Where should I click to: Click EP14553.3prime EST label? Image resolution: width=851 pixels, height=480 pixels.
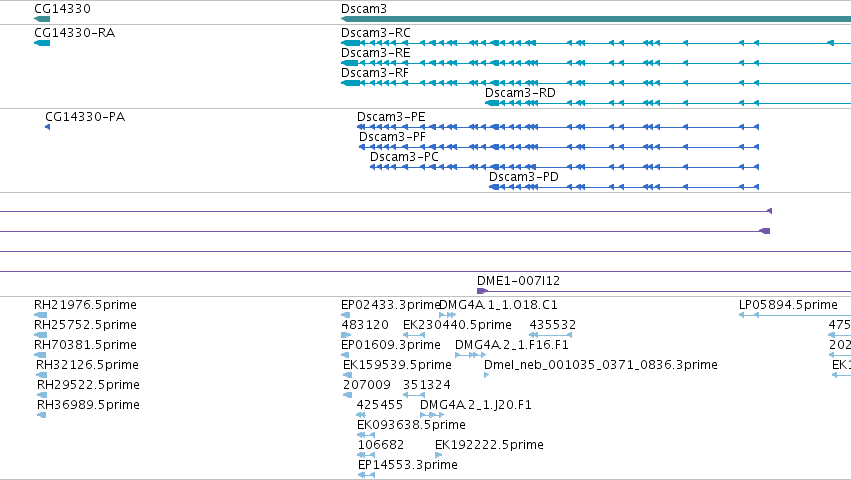click(408, 465)
